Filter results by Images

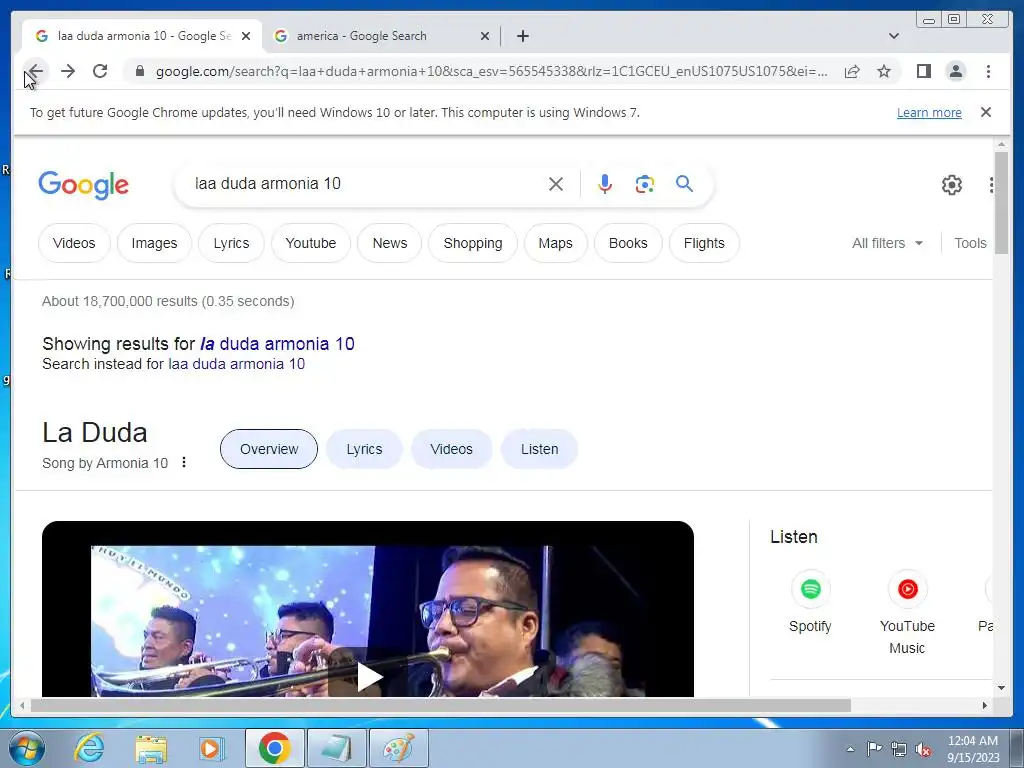tap(154, 243)
